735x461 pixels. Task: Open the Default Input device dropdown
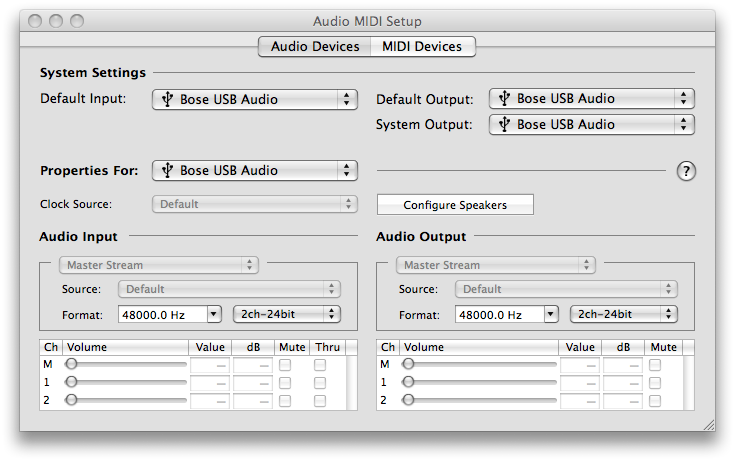(x=255, y=99)
